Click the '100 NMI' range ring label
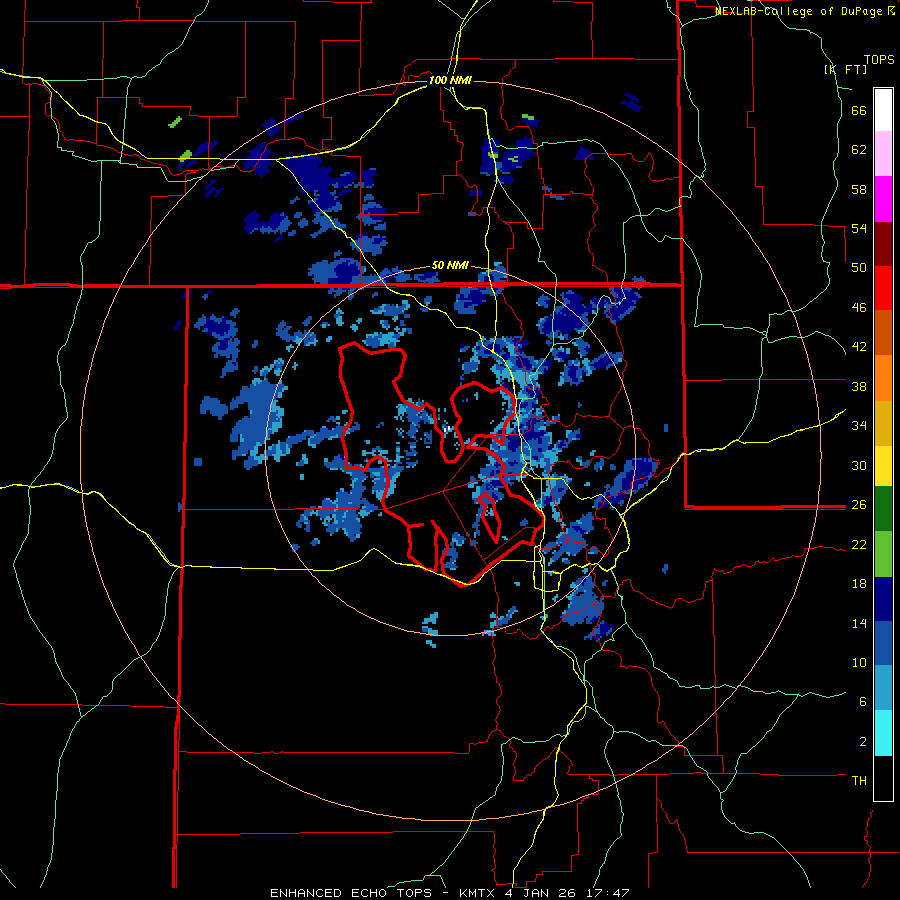 [x=450, y=80]
